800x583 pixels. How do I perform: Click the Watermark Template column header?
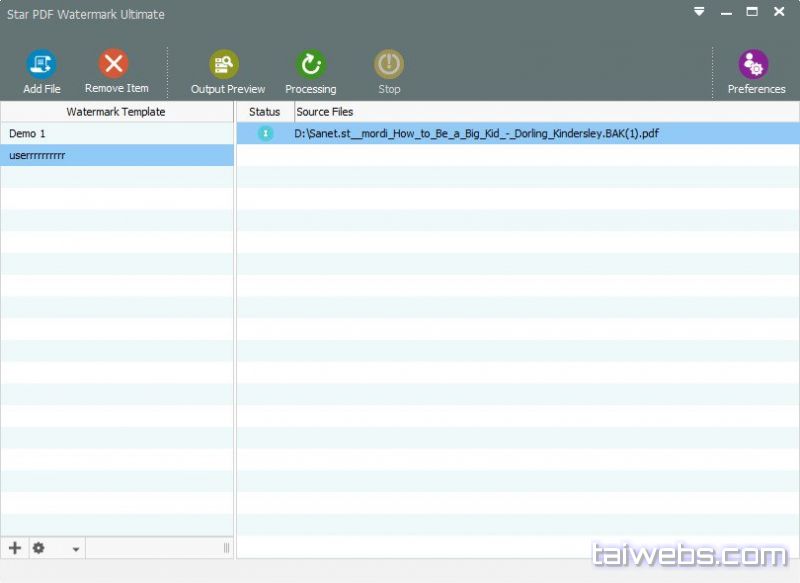[116, 112]
